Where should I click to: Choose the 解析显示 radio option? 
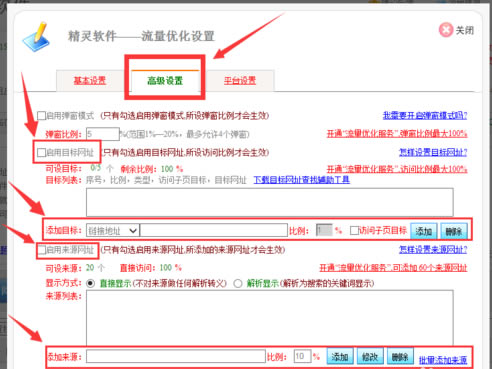(238, 284)
